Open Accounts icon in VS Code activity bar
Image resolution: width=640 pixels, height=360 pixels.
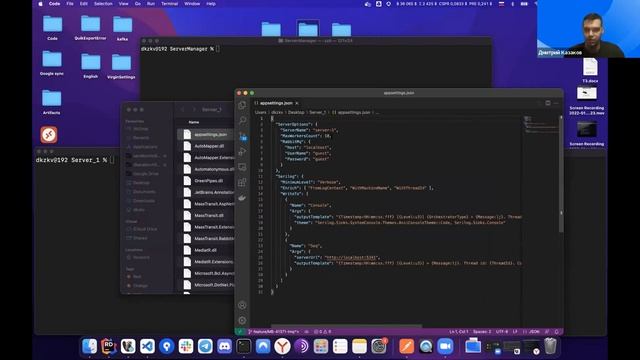[x=242, y=305]
